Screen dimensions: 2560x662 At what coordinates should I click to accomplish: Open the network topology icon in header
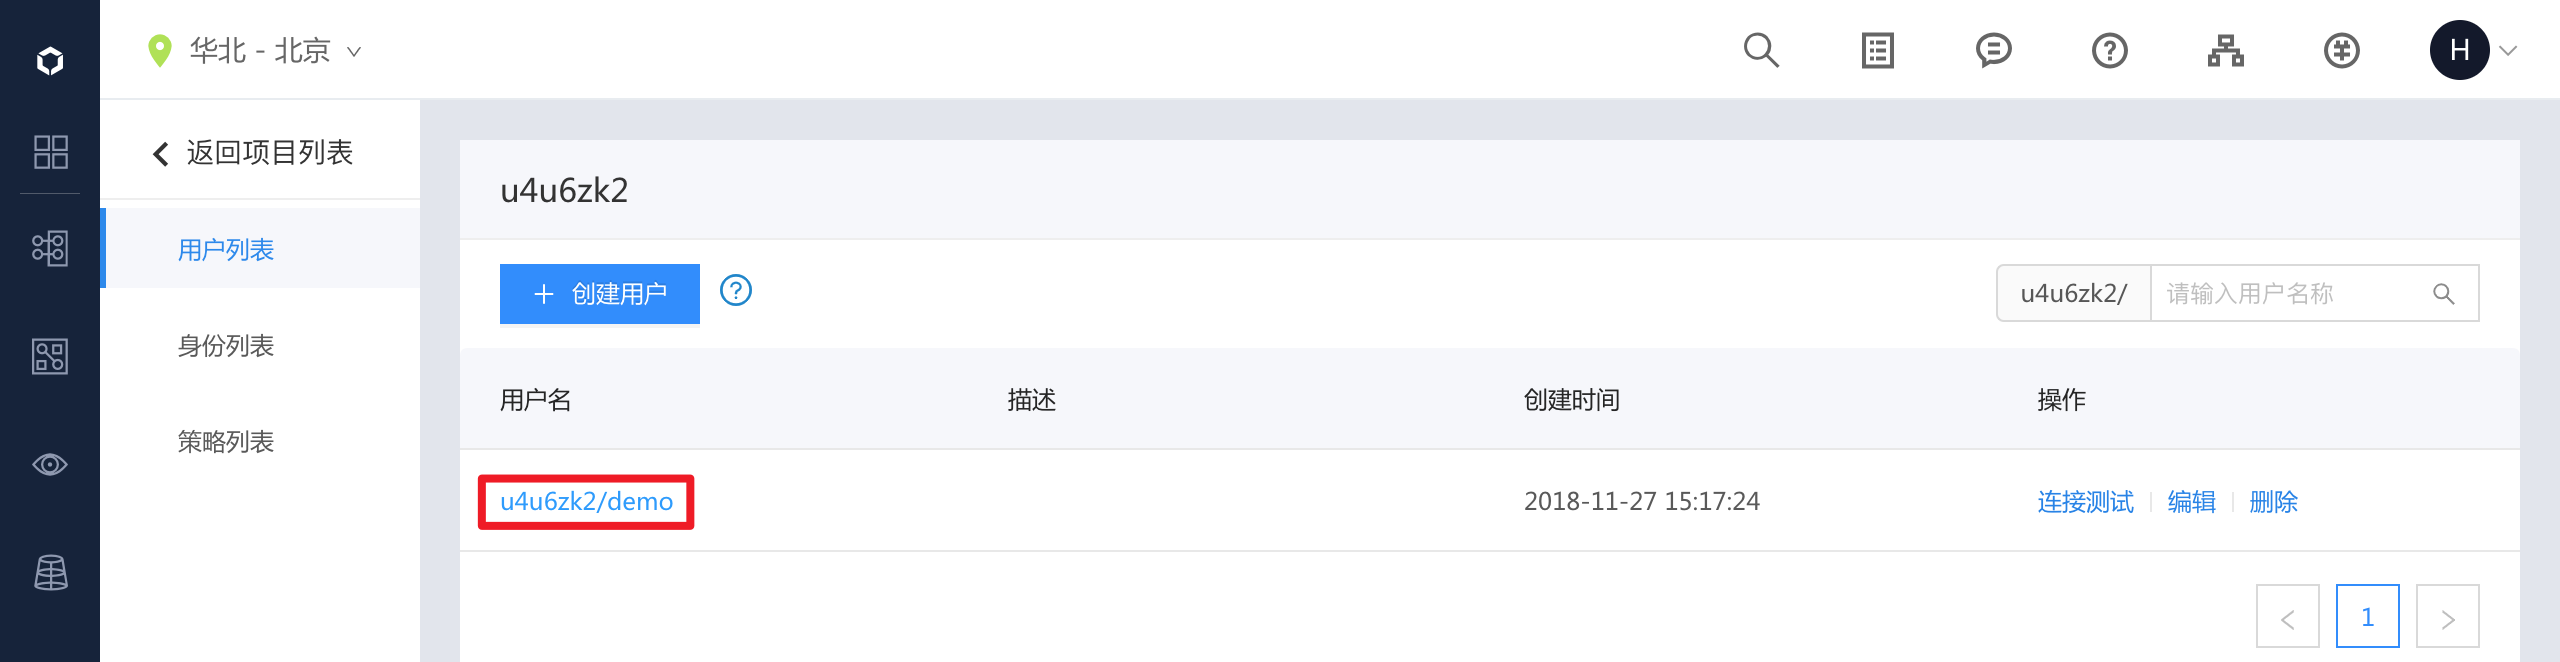pyautogui.click(x=2225, y=50)
